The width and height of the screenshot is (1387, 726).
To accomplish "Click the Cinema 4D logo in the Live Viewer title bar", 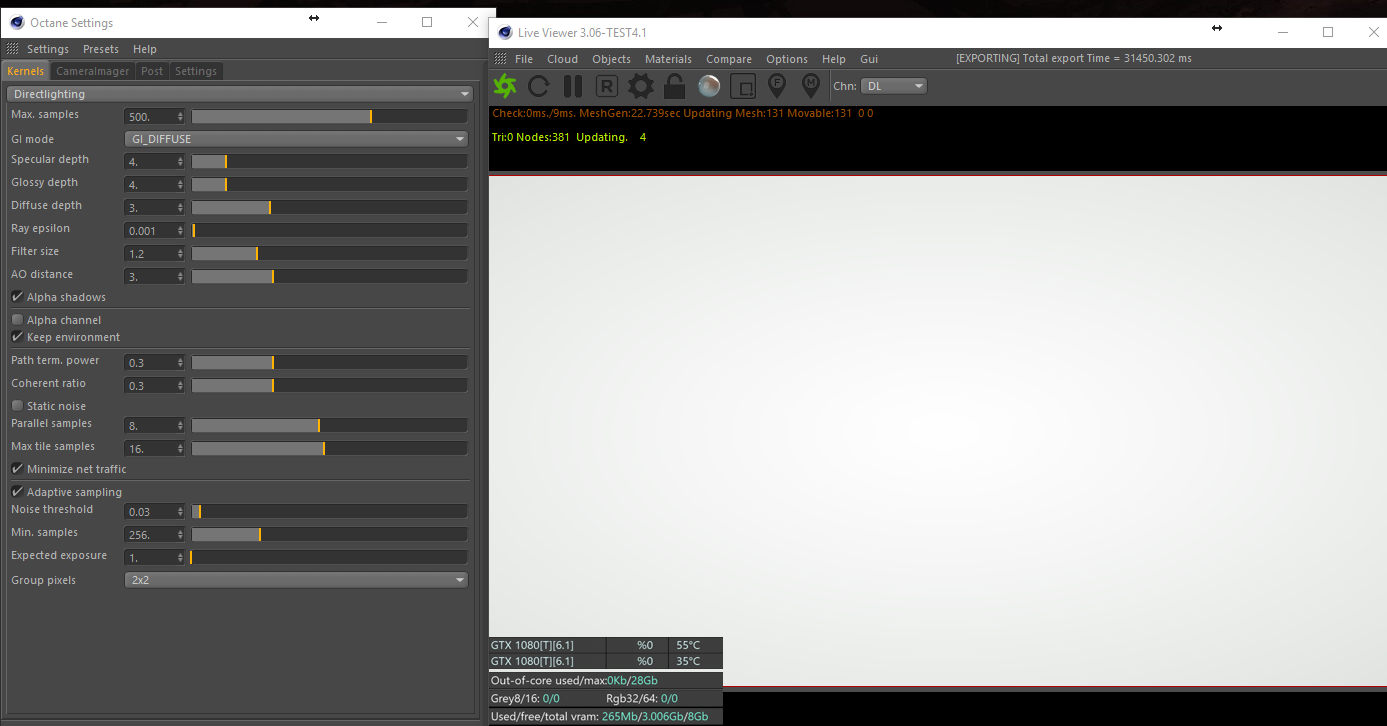I will [505, 33].
